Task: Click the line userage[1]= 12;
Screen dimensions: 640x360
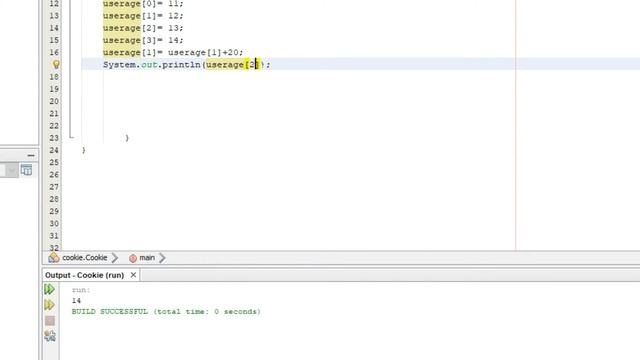Action: click(143, 16)
